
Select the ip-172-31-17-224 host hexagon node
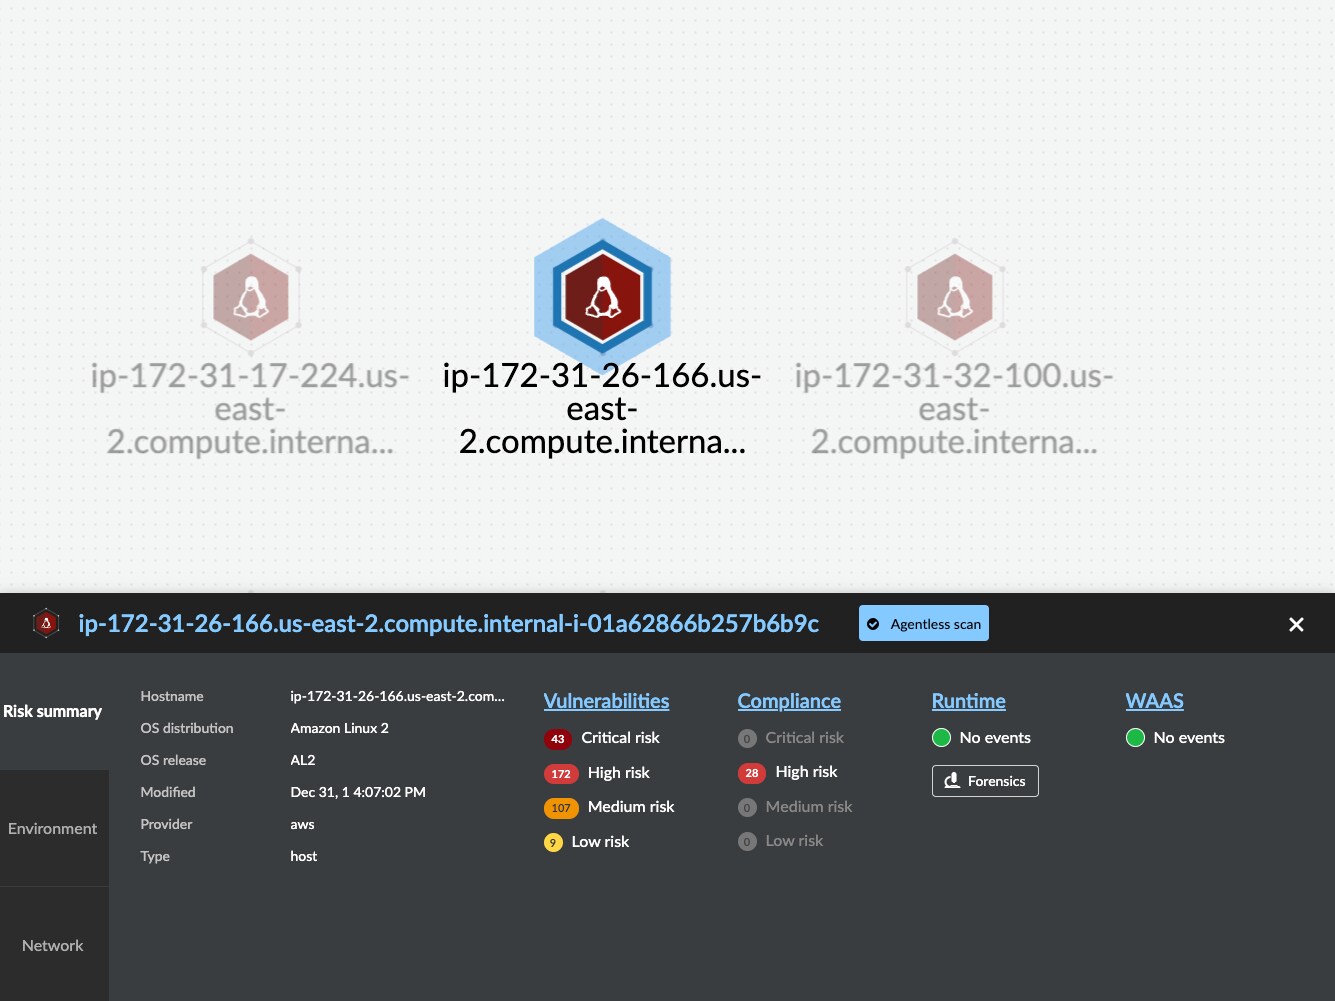pyautogui.click(x=251, y=297)
